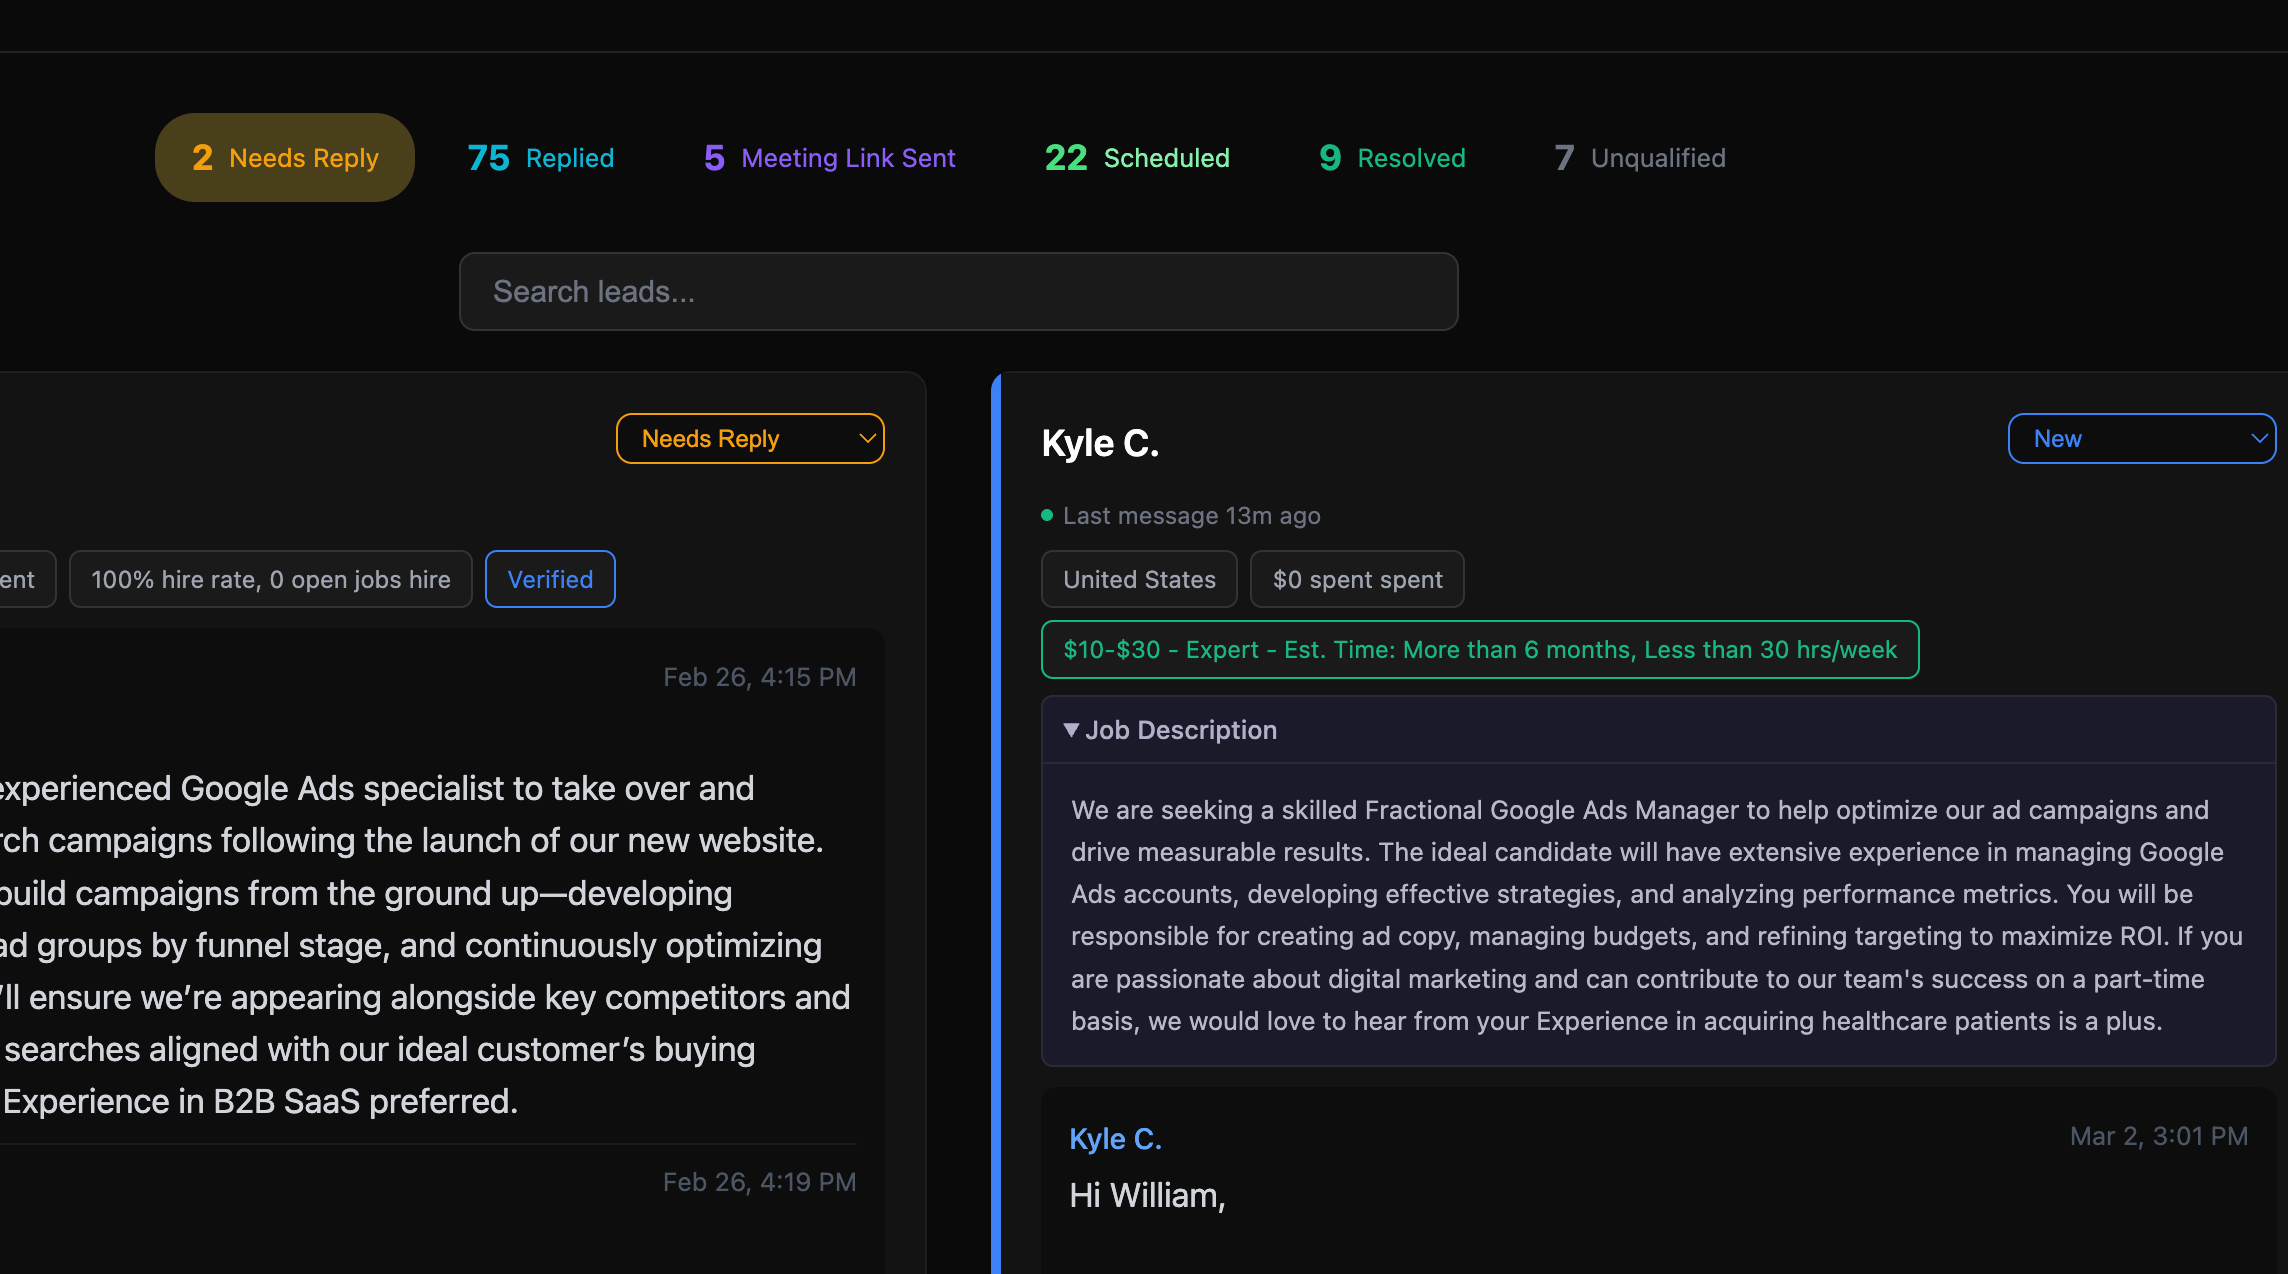Open the Needs Reply status dropdown

click(750, 438)
